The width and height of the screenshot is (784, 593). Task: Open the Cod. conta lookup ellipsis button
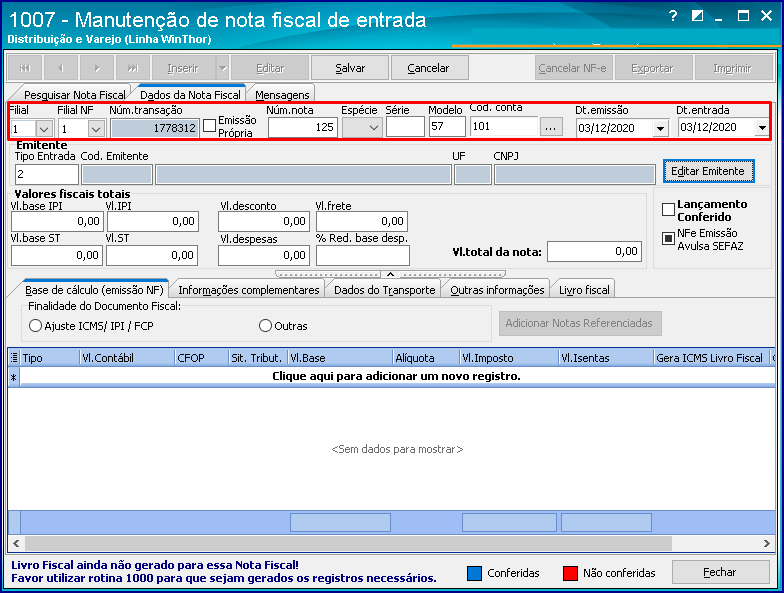click(550, 128)
